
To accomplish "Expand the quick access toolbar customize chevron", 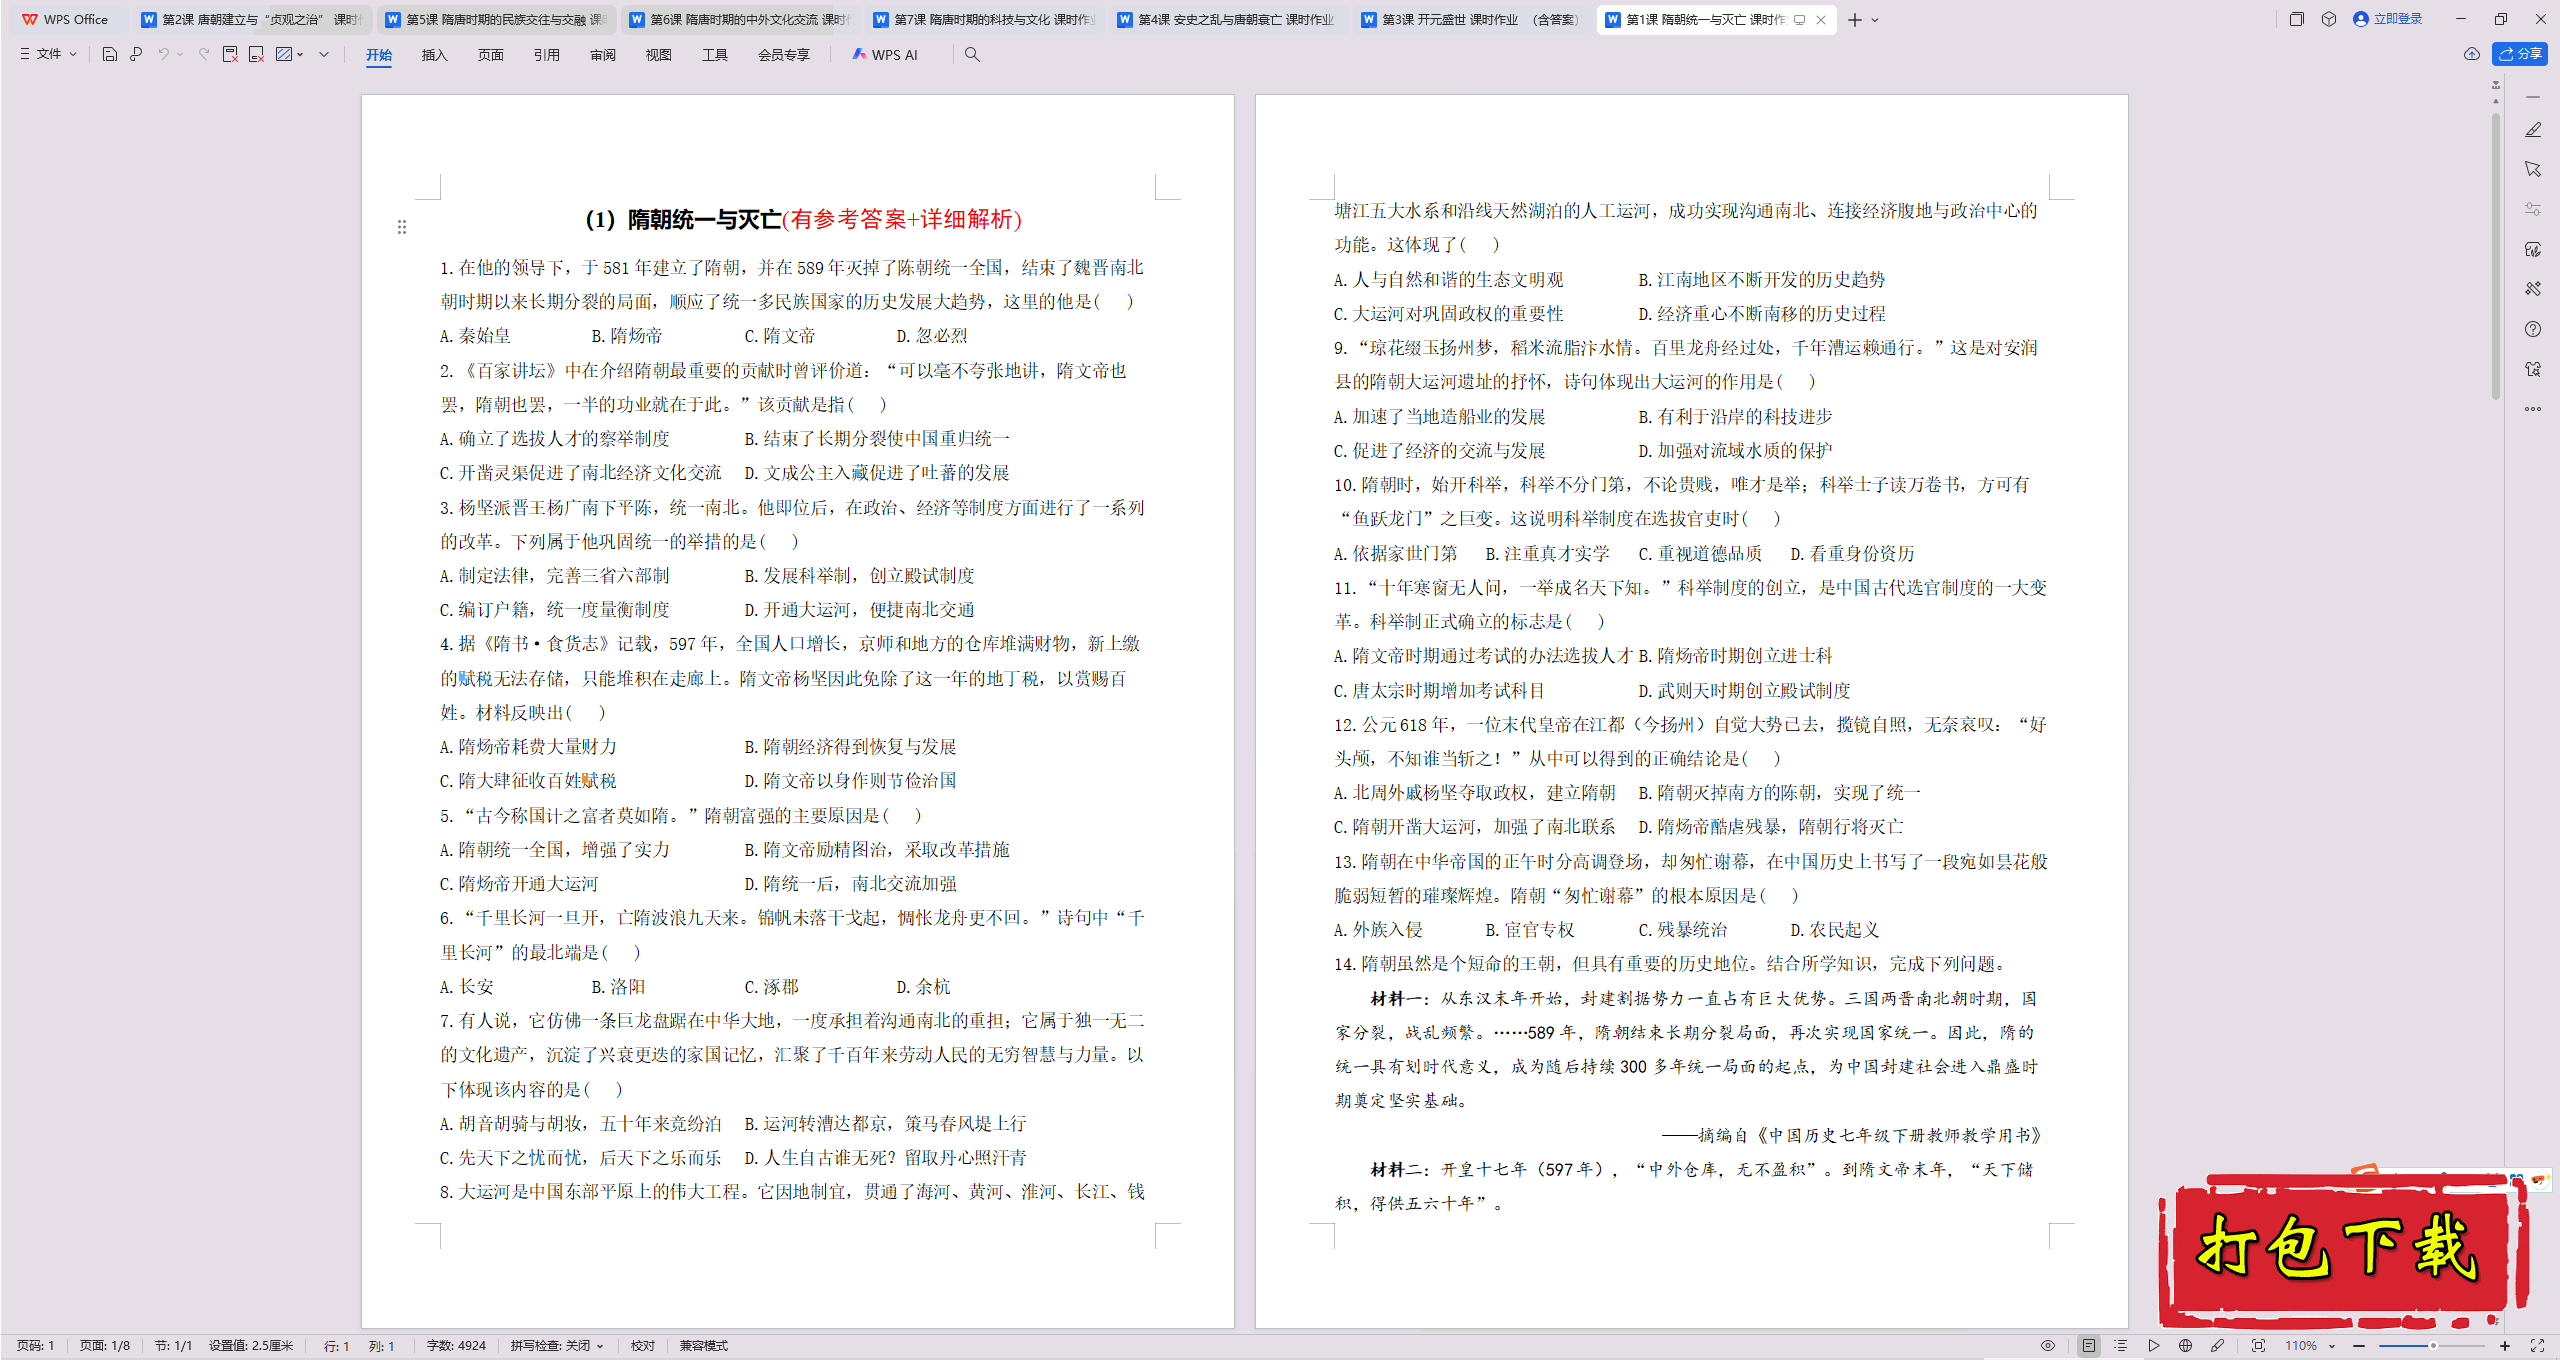I will click(324, 54).
